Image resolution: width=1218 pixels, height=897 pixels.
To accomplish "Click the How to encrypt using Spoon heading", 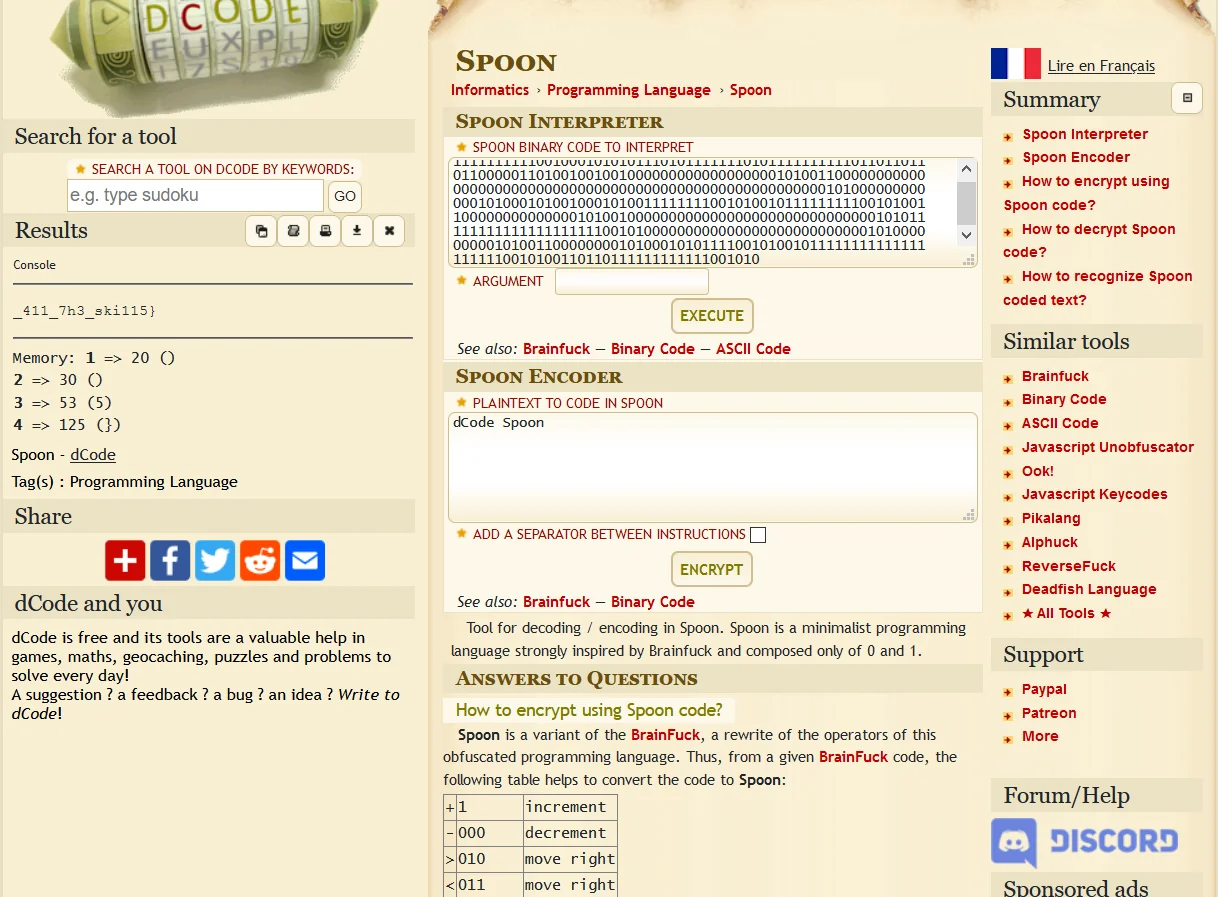I will coord(589,710).
